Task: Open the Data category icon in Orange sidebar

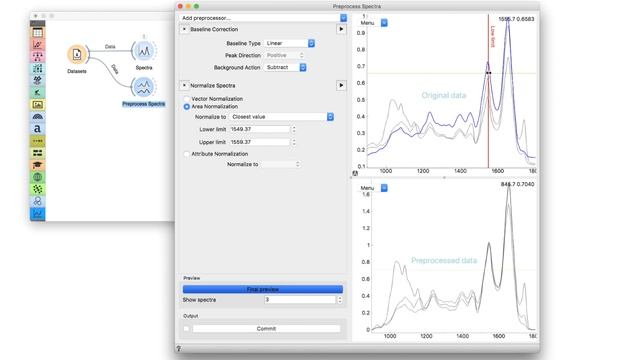Action: click(38, 33)
